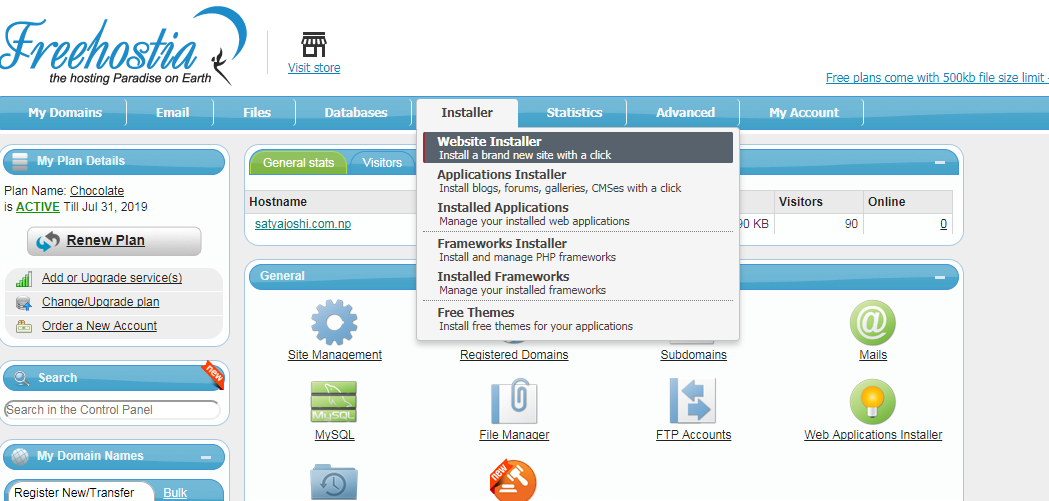The height and width of the screenshot is (501, 1049).
Task: Collapse the General panel section
Action: [939, 277]
